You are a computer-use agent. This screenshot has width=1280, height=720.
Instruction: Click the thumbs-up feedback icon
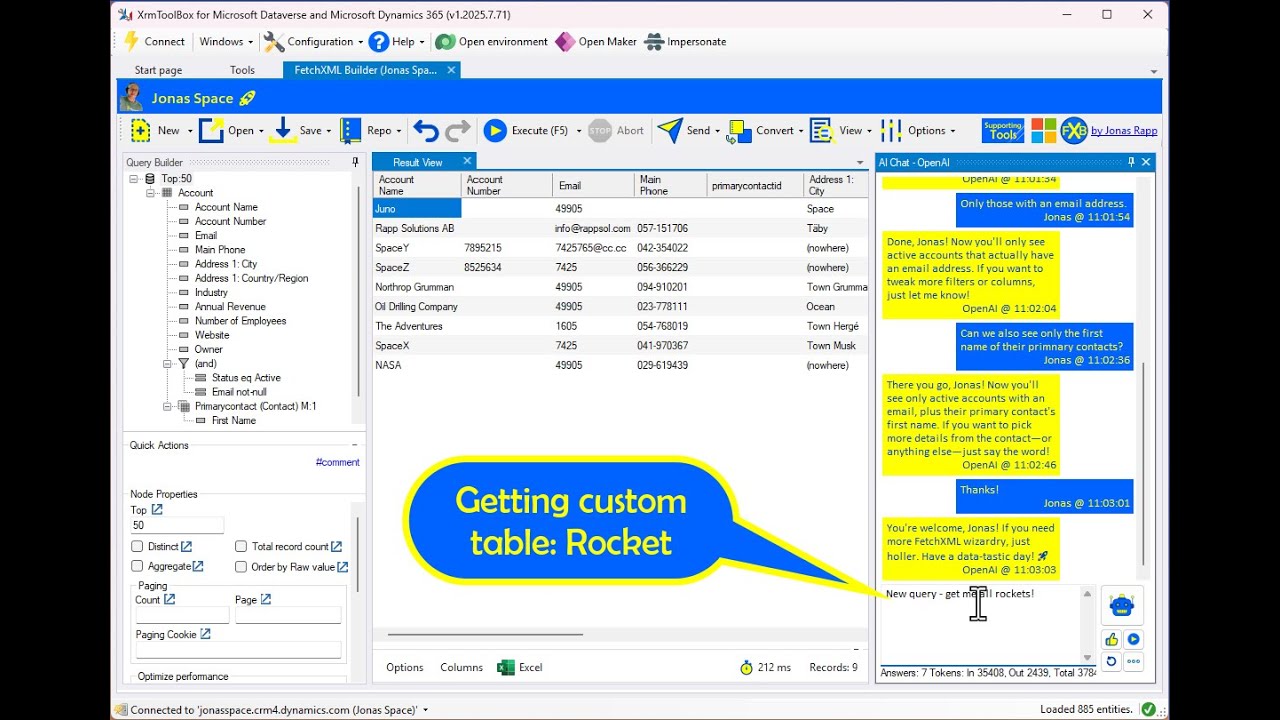[x=1111, y=639]
